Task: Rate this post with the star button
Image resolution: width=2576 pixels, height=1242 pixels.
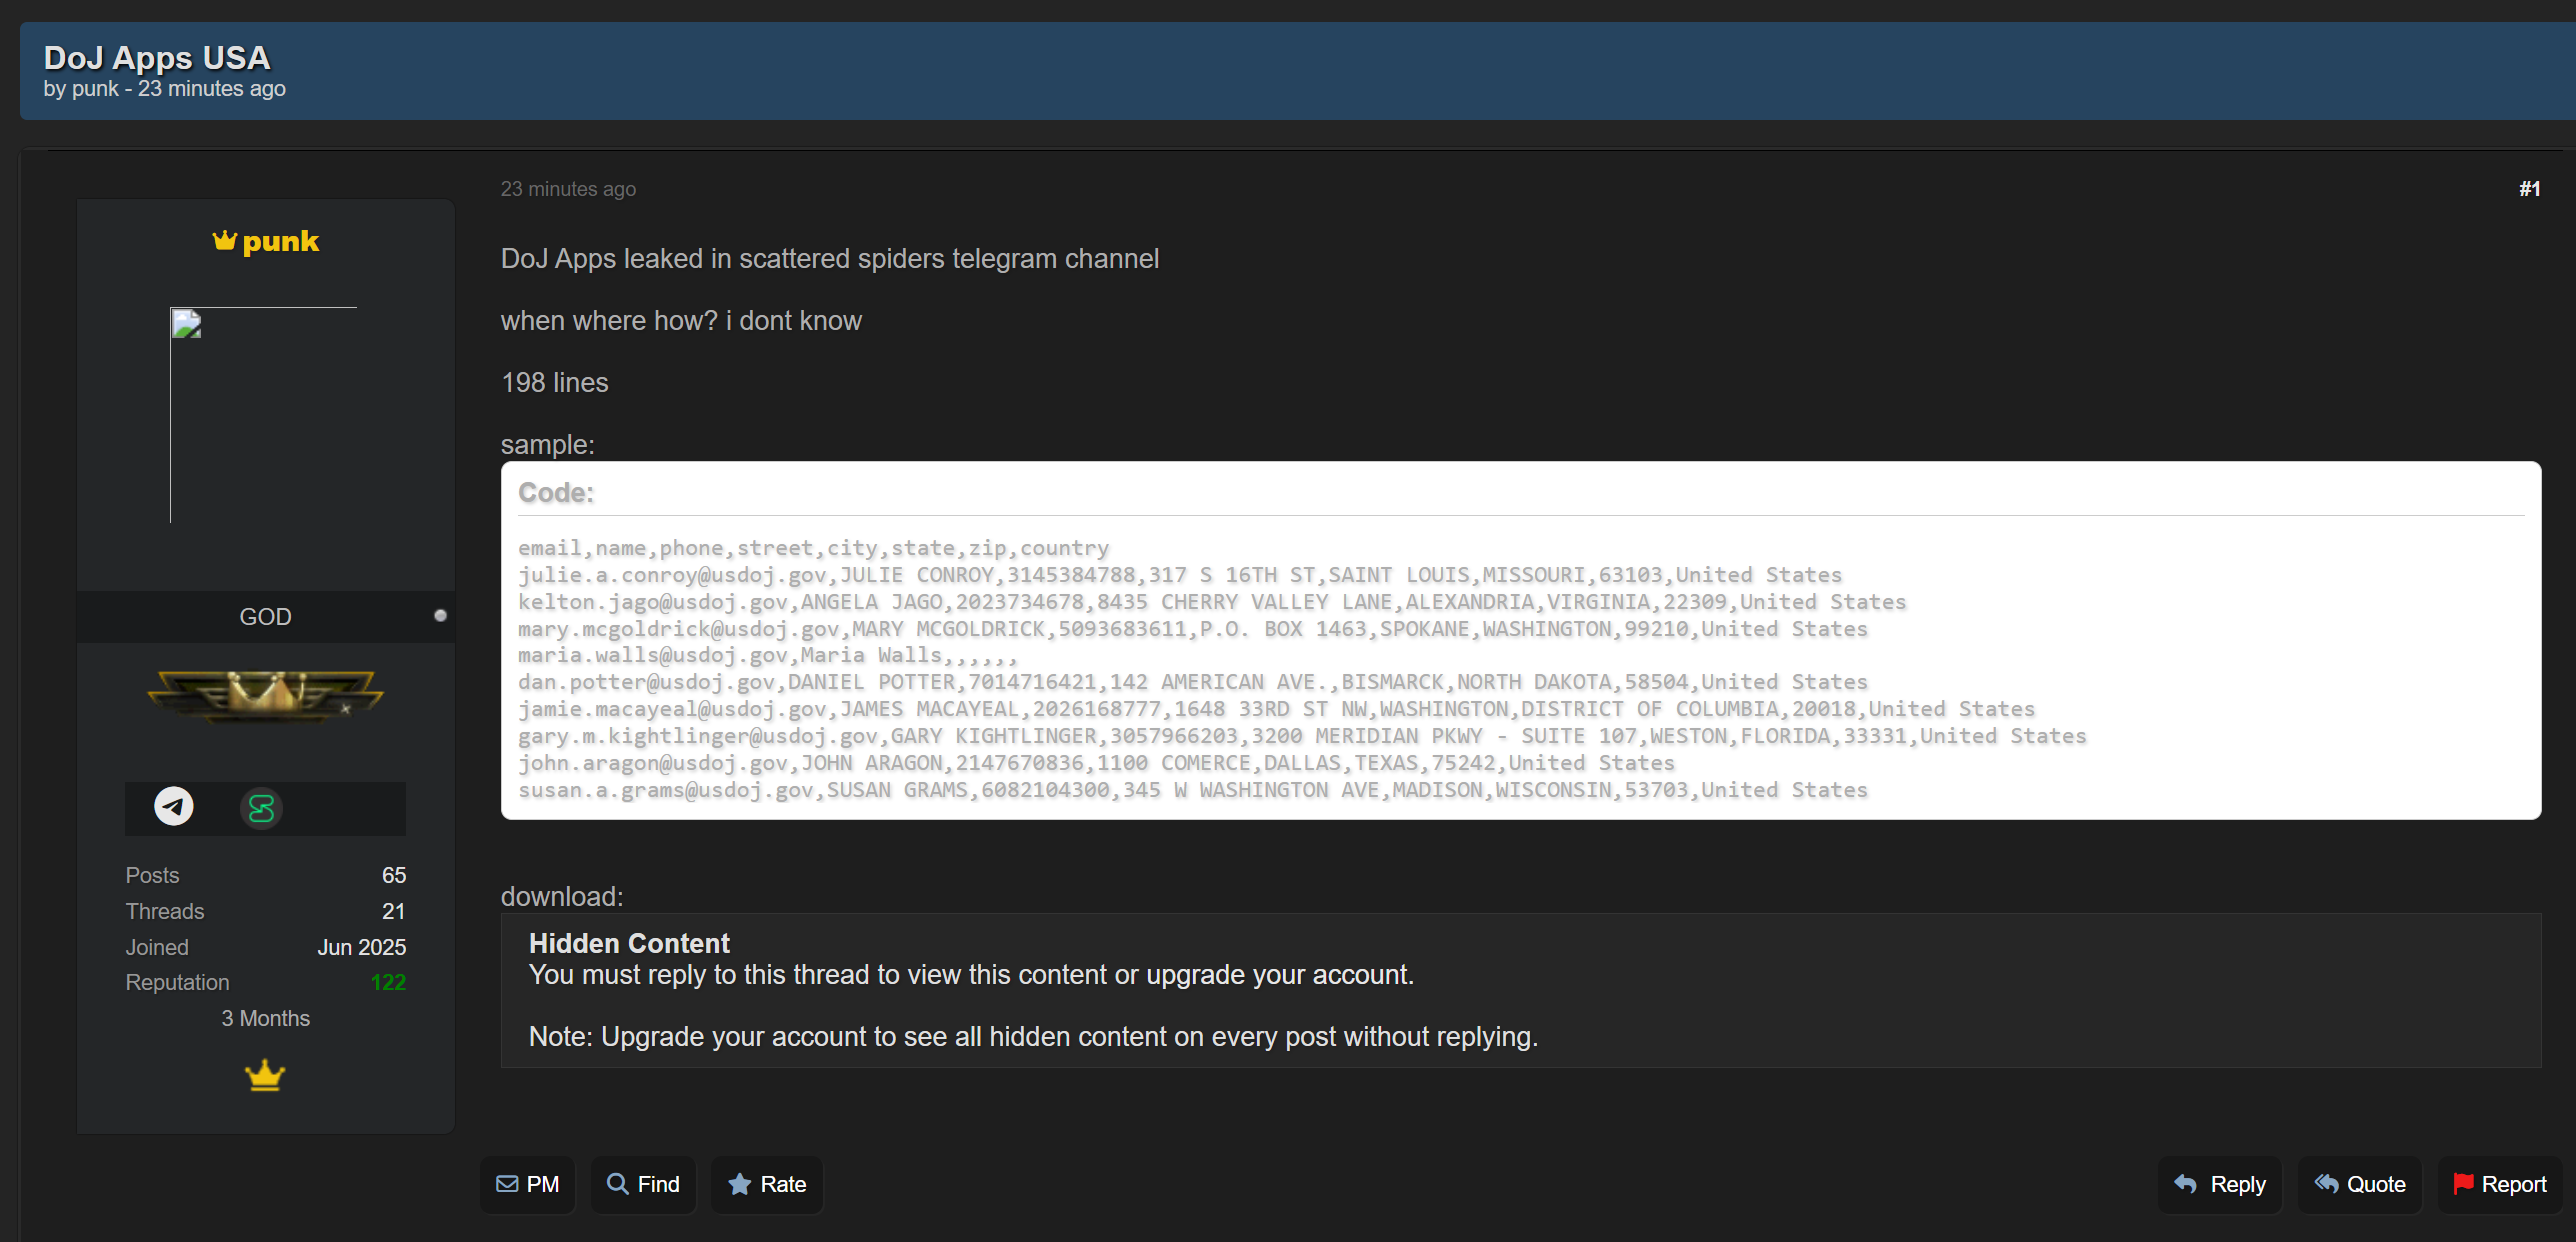Action: [767, 1185]
